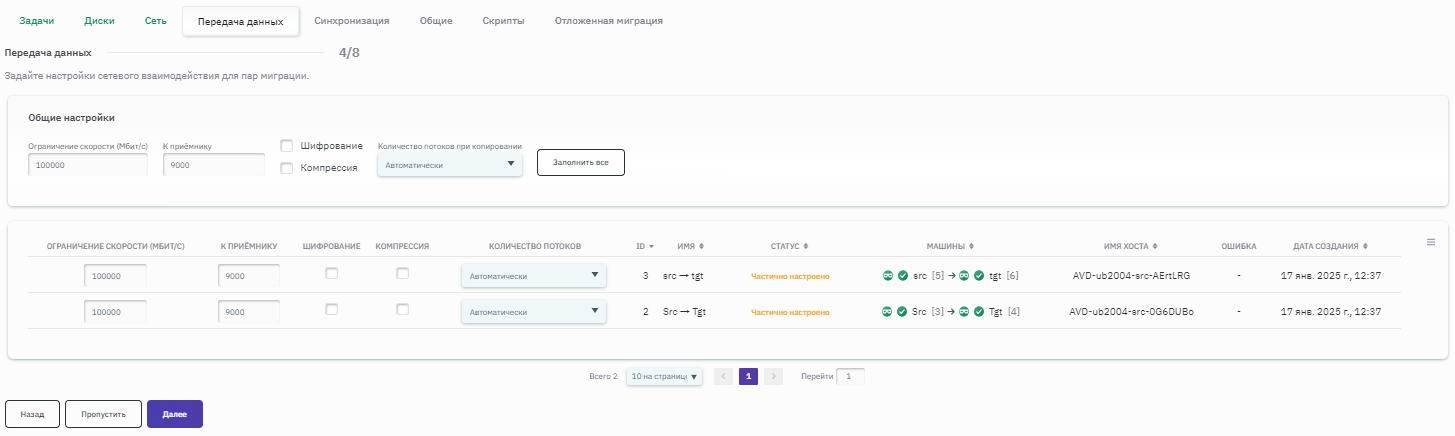This screenshot has height=436, width=1455.
Task: Toggle the Компрессия checkbox in general settings
Action: 287,168
